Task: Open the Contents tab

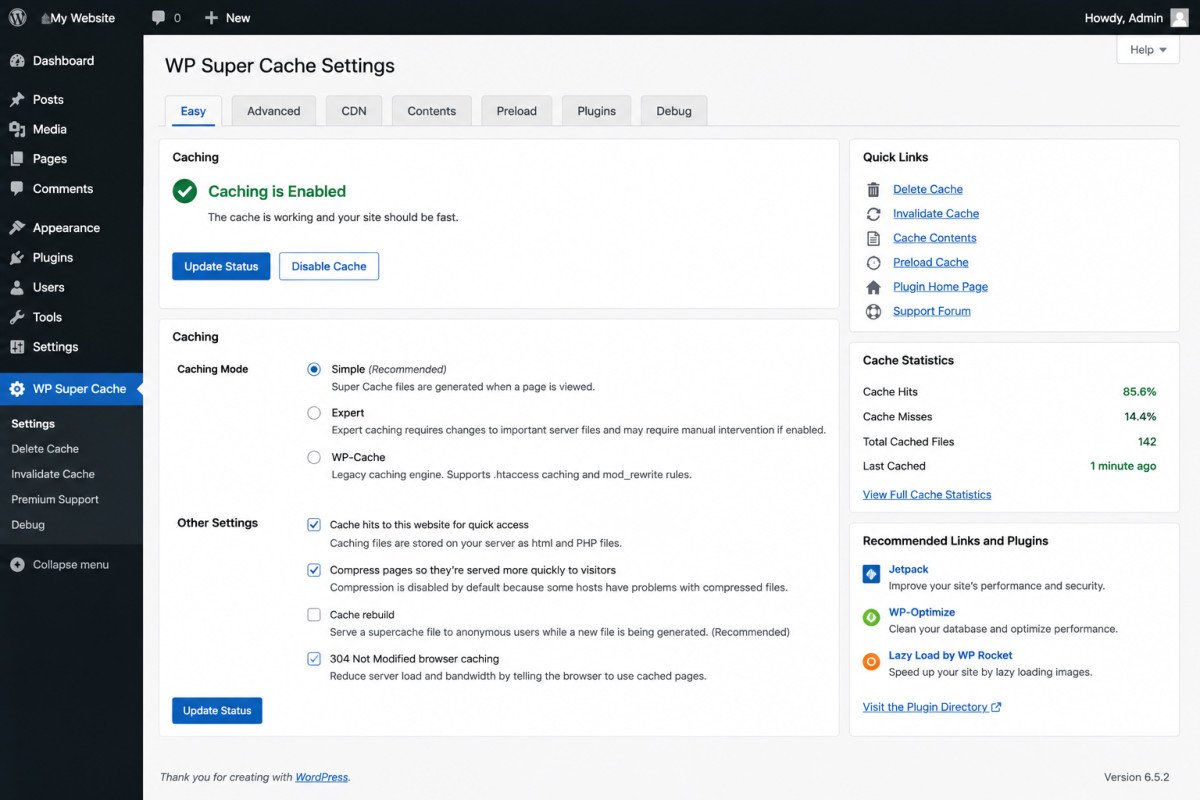Action: (x=432, y=111)
